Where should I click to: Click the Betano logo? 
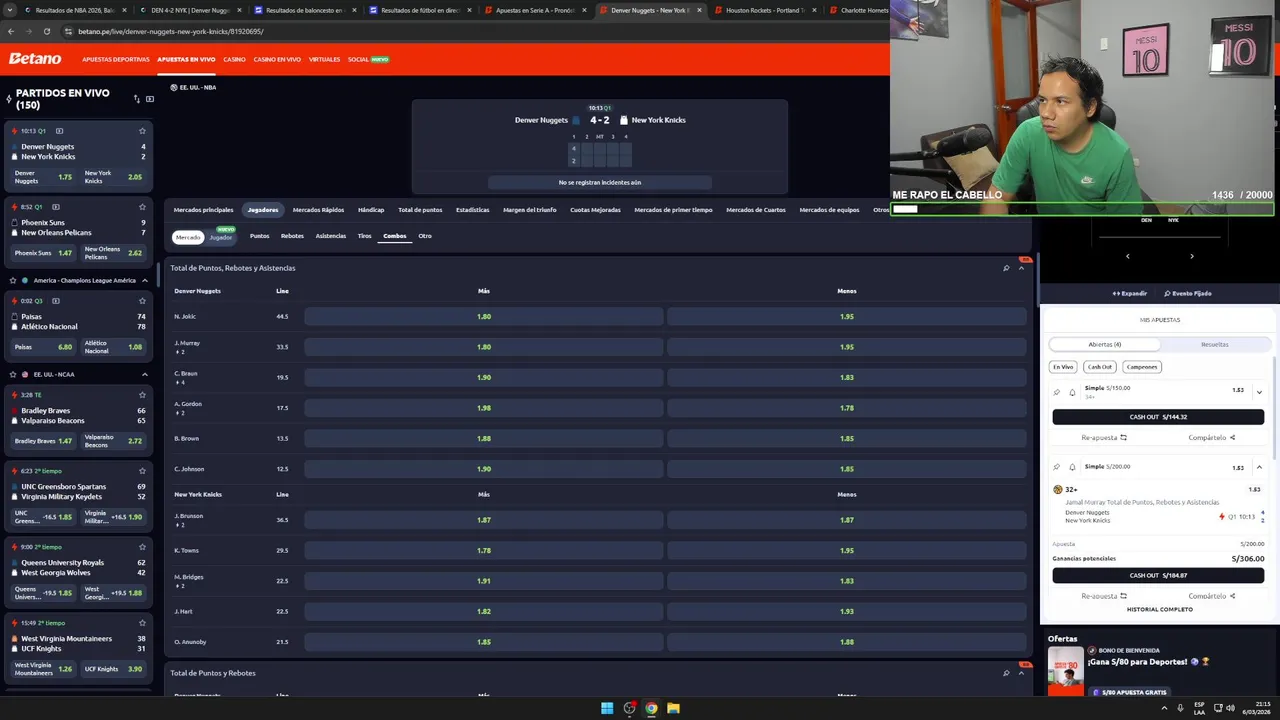click(x=35, y=59)
